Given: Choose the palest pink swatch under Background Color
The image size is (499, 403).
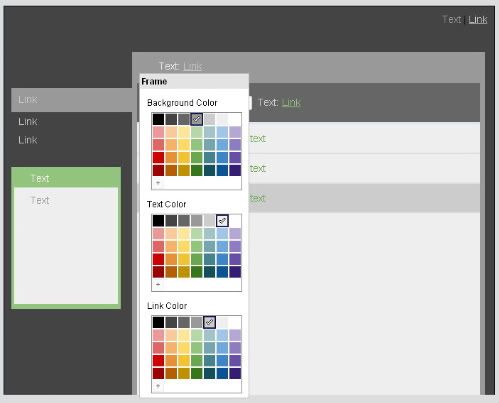Looking at the screenshot, I should point(158,132).
